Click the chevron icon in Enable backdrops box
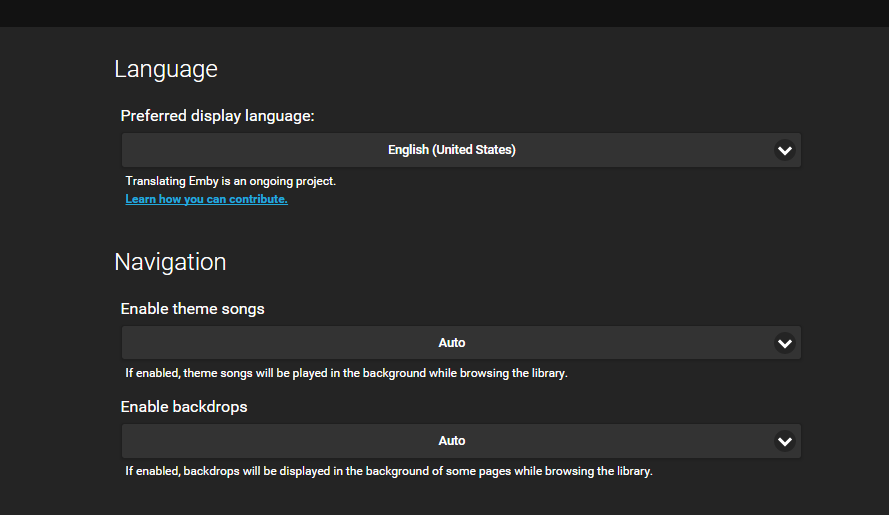The image size is (889, 515). pyautogui.click(x=785, y=441)
